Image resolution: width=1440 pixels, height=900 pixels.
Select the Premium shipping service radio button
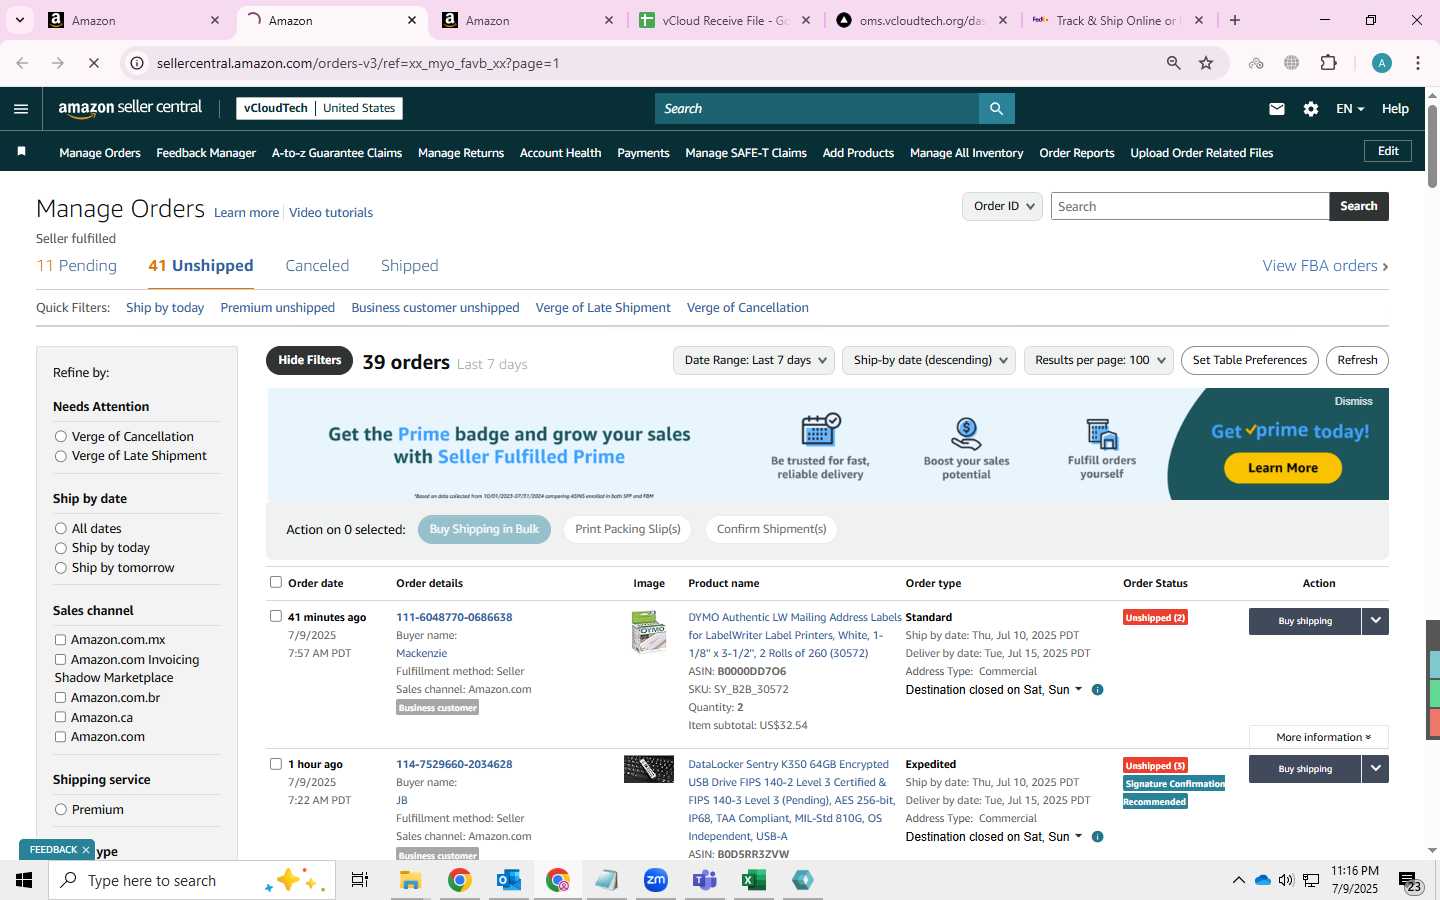pyautogui.click(x=61, y=810)
